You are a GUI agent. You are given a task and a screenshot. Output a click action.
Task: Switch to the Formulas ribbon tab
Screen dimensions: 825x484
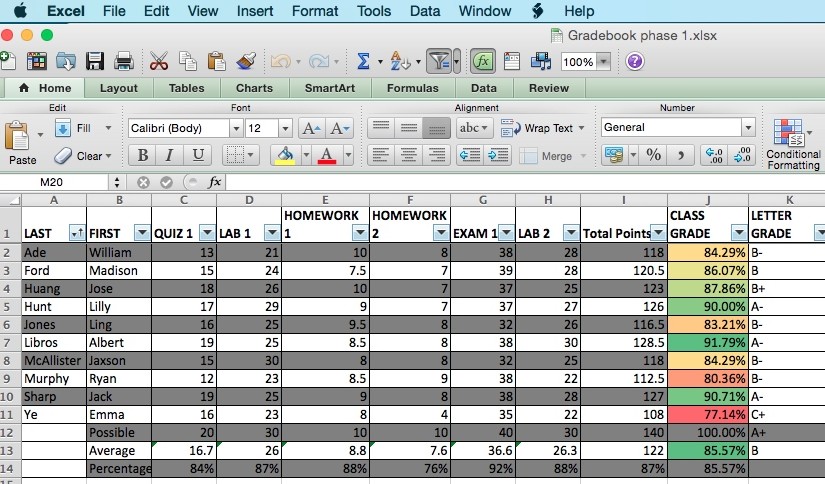click(x=412, y=88)
